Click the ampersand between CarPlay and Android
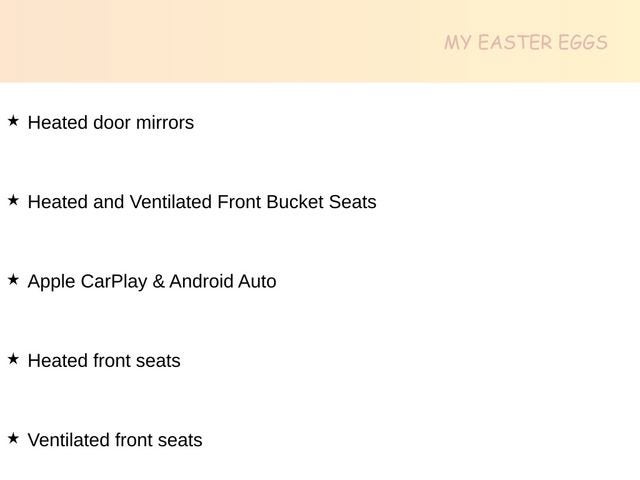640x480 pixels. 158,282
